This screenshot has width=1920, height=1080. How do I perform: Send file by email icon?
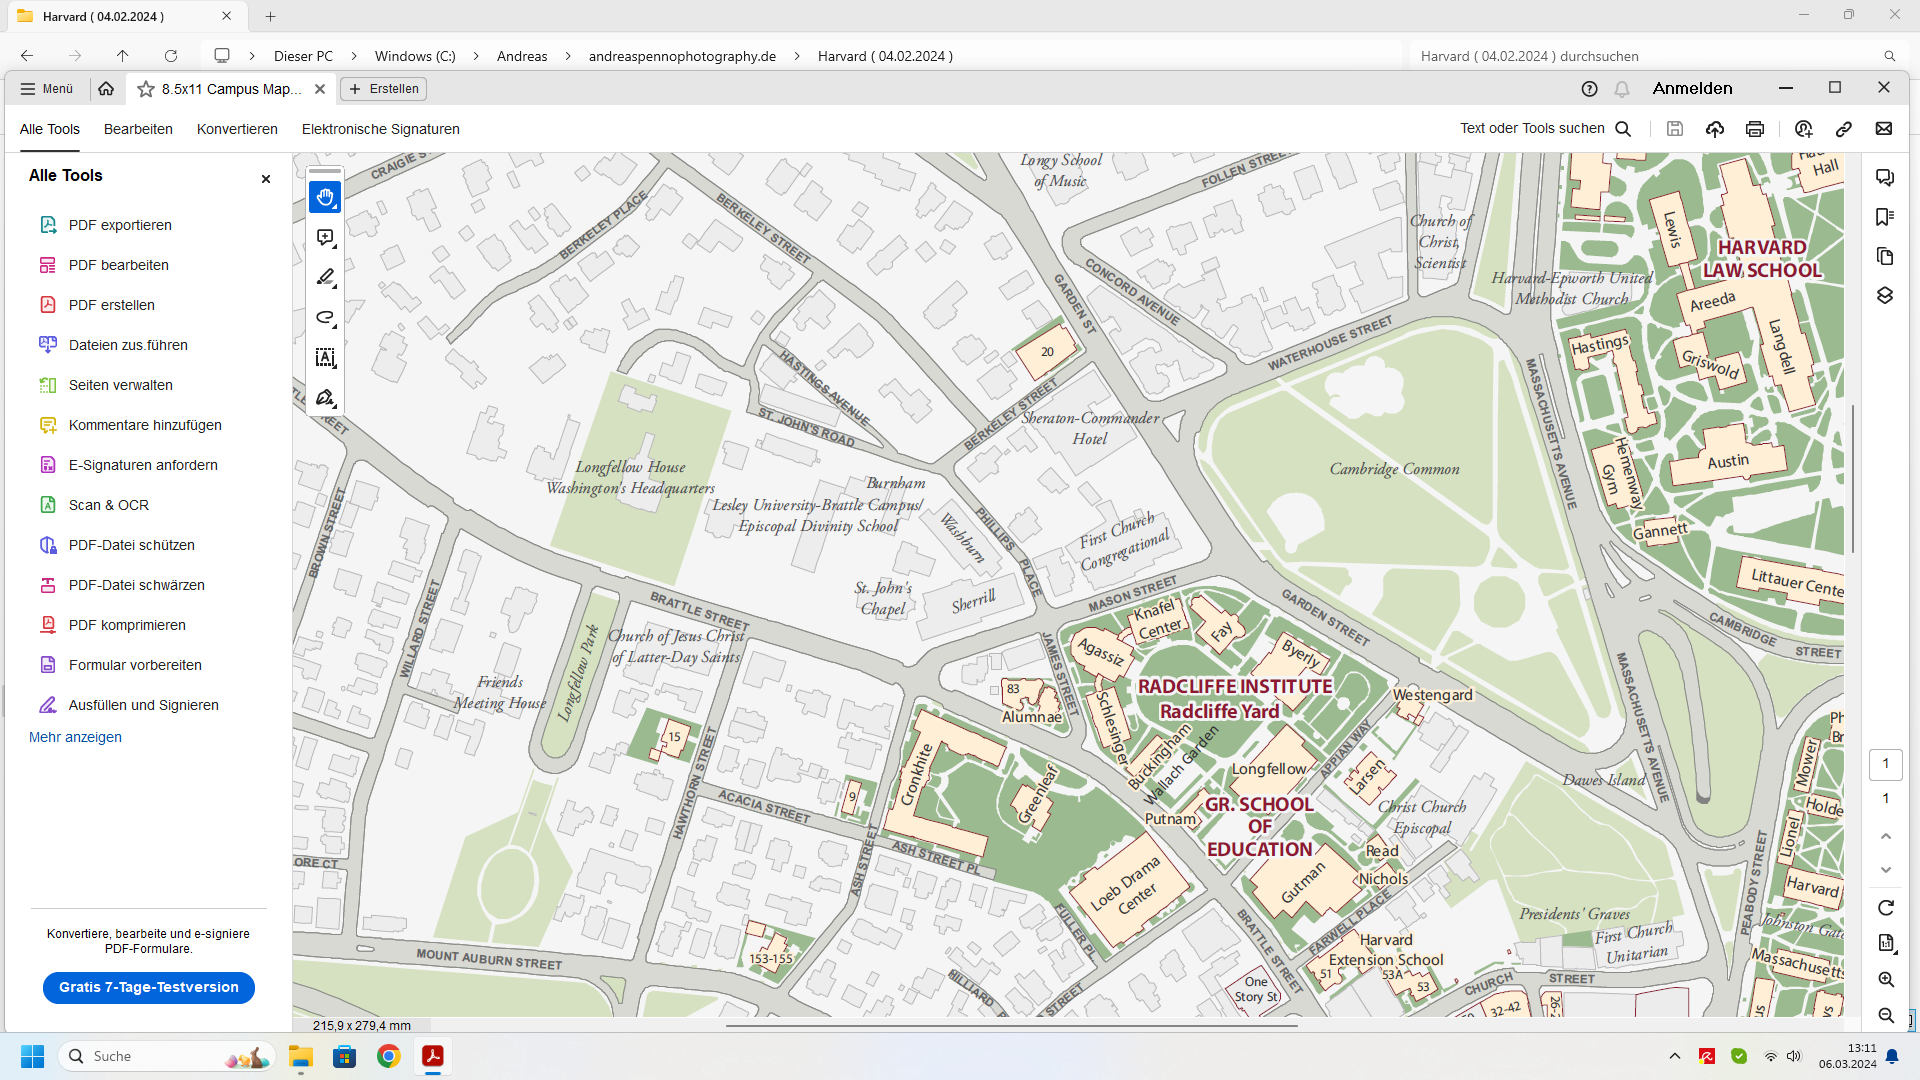[1884, 129]
